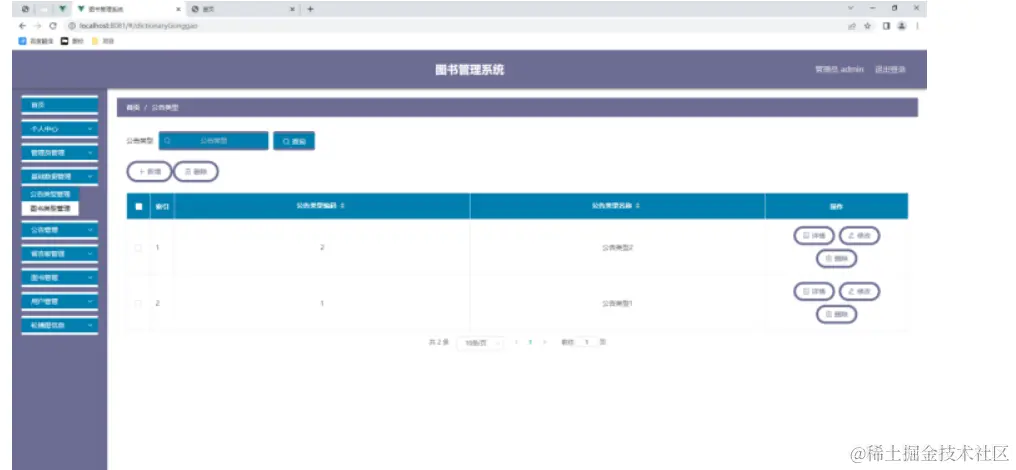Click 退出登录 in the header
The width and height of the screenshot is (1016, 470).
pos(890,69)
